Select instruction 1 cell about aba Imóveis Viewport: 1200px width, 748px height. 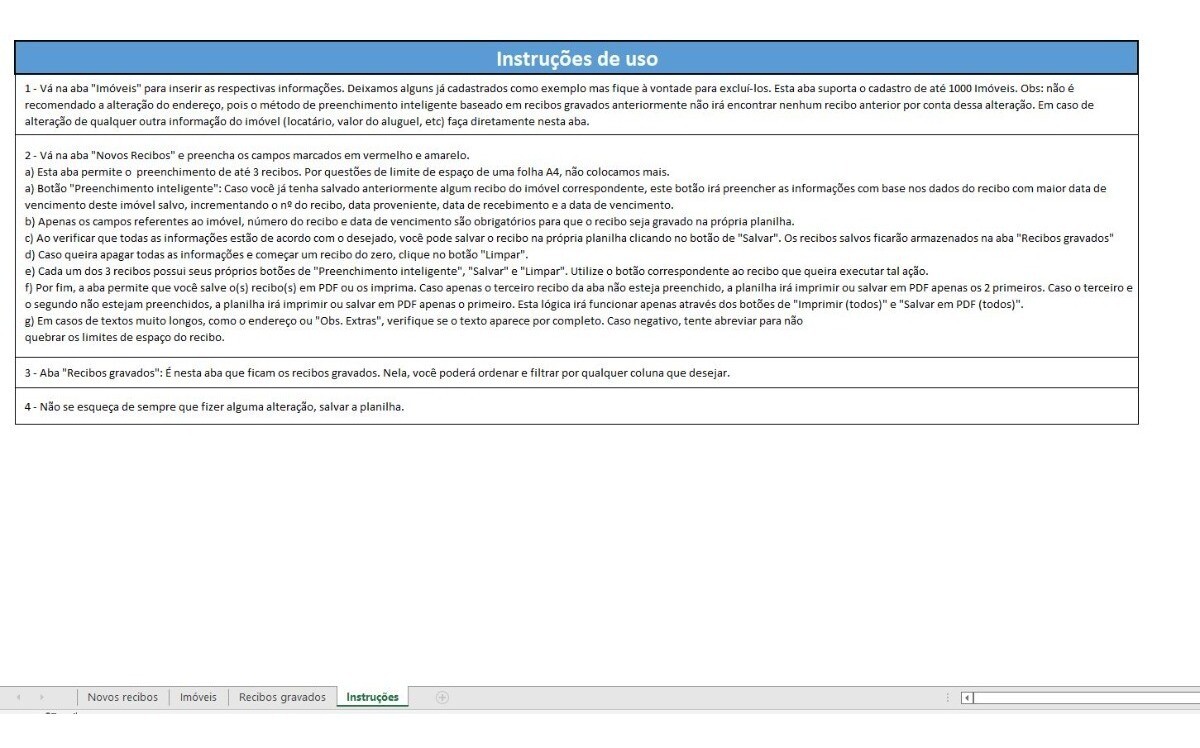tap(577, 105)
